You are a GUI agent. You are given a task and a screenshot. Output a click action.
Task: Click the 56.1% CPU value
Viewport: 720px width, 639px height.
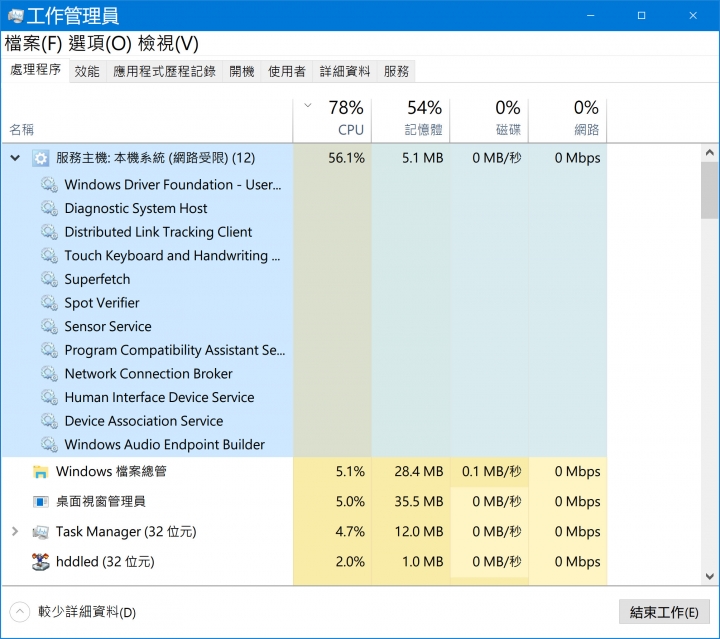click(346, 158)
